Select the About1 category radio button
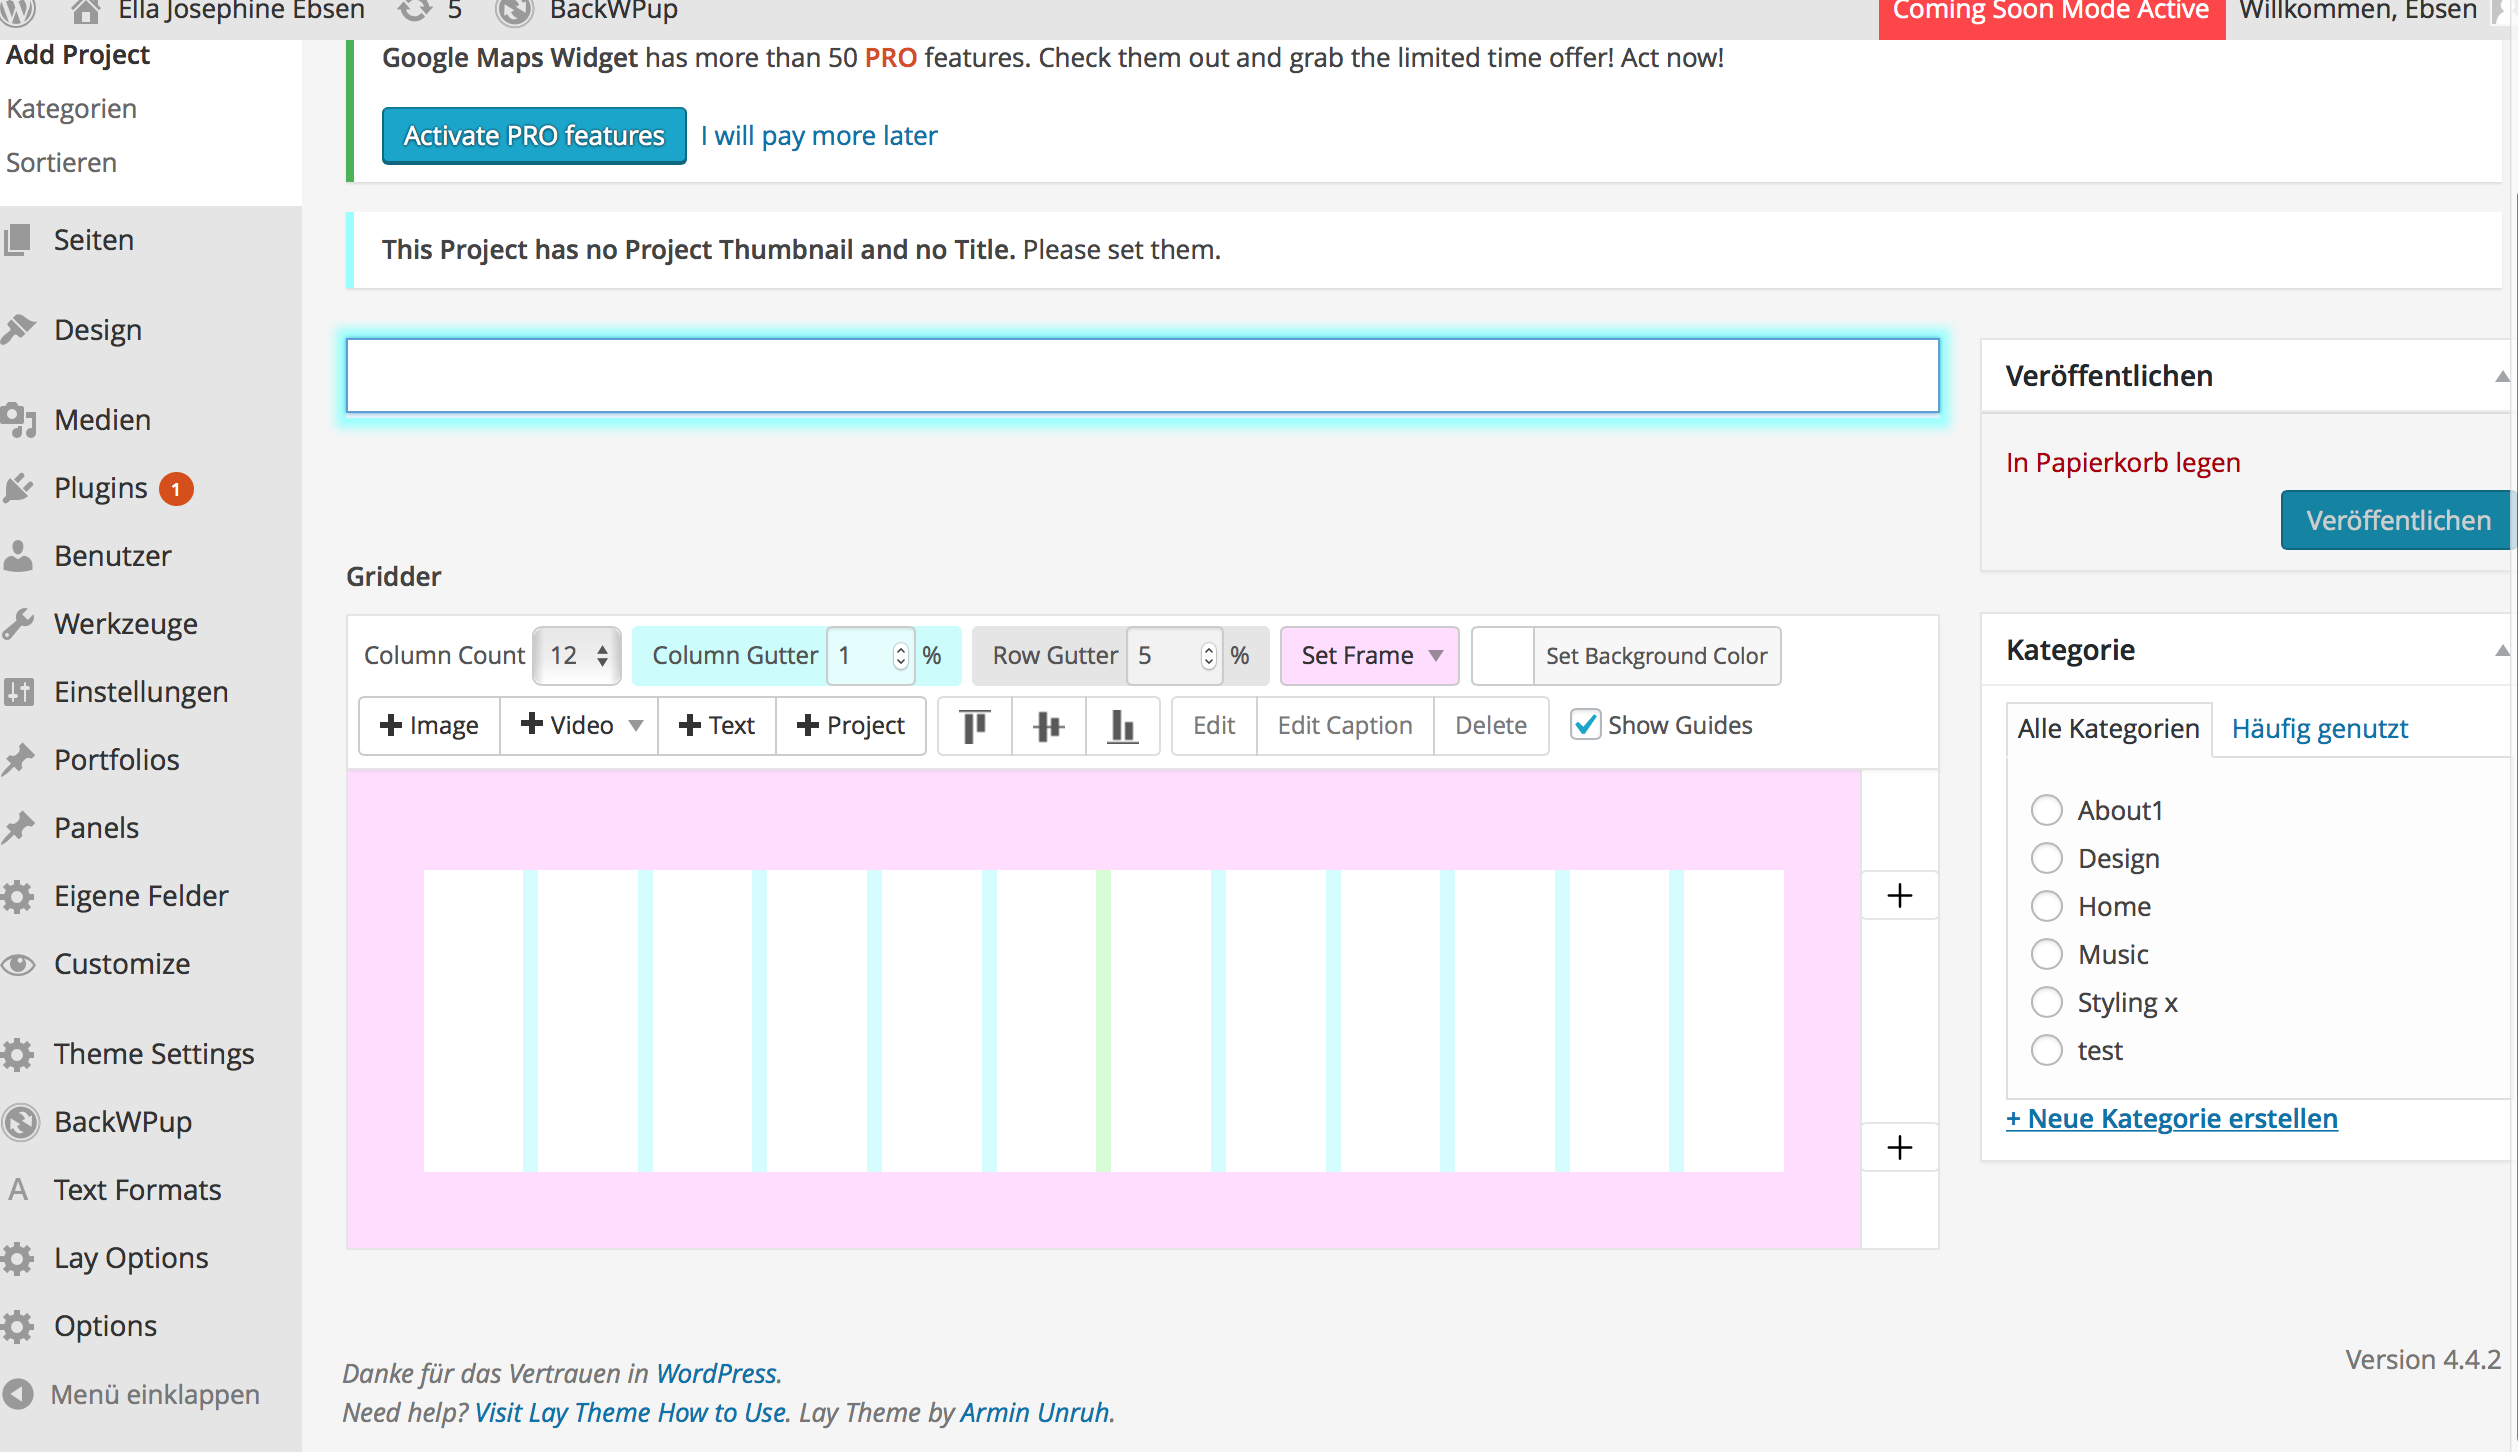Screen dimensions: 2518x1452 click(2047, 810)
